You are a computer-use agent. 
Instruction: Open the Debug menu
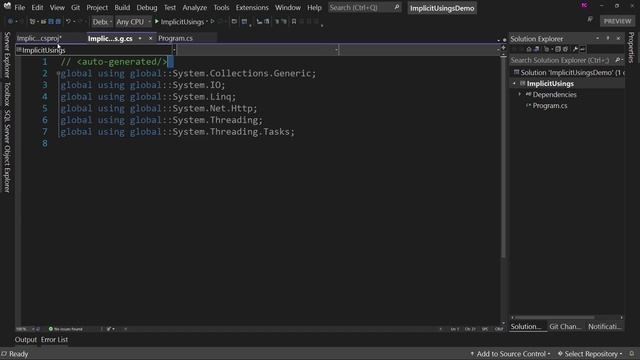click(x=147, y=8)
